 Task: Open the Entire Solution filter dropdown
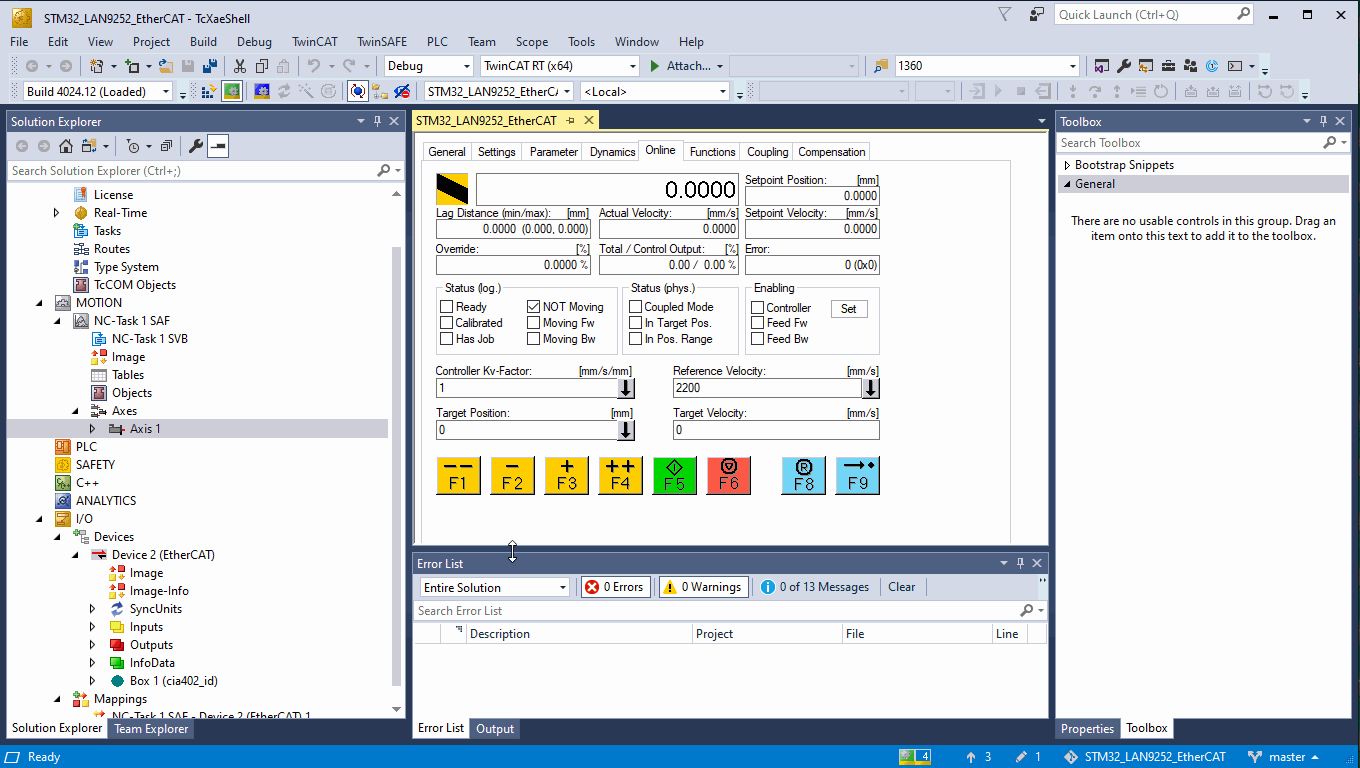(x=495, y=587)
